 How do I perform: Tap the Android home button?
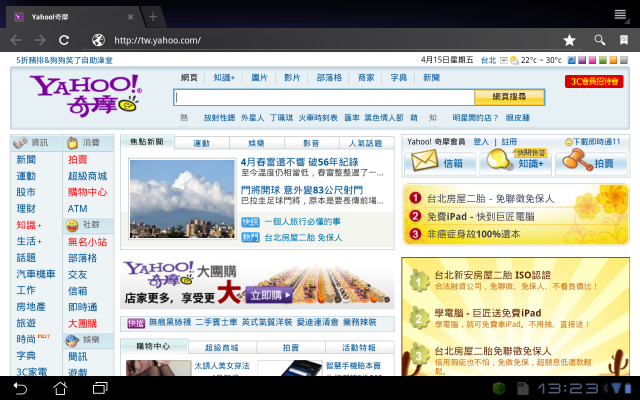[x=60, y=388]
